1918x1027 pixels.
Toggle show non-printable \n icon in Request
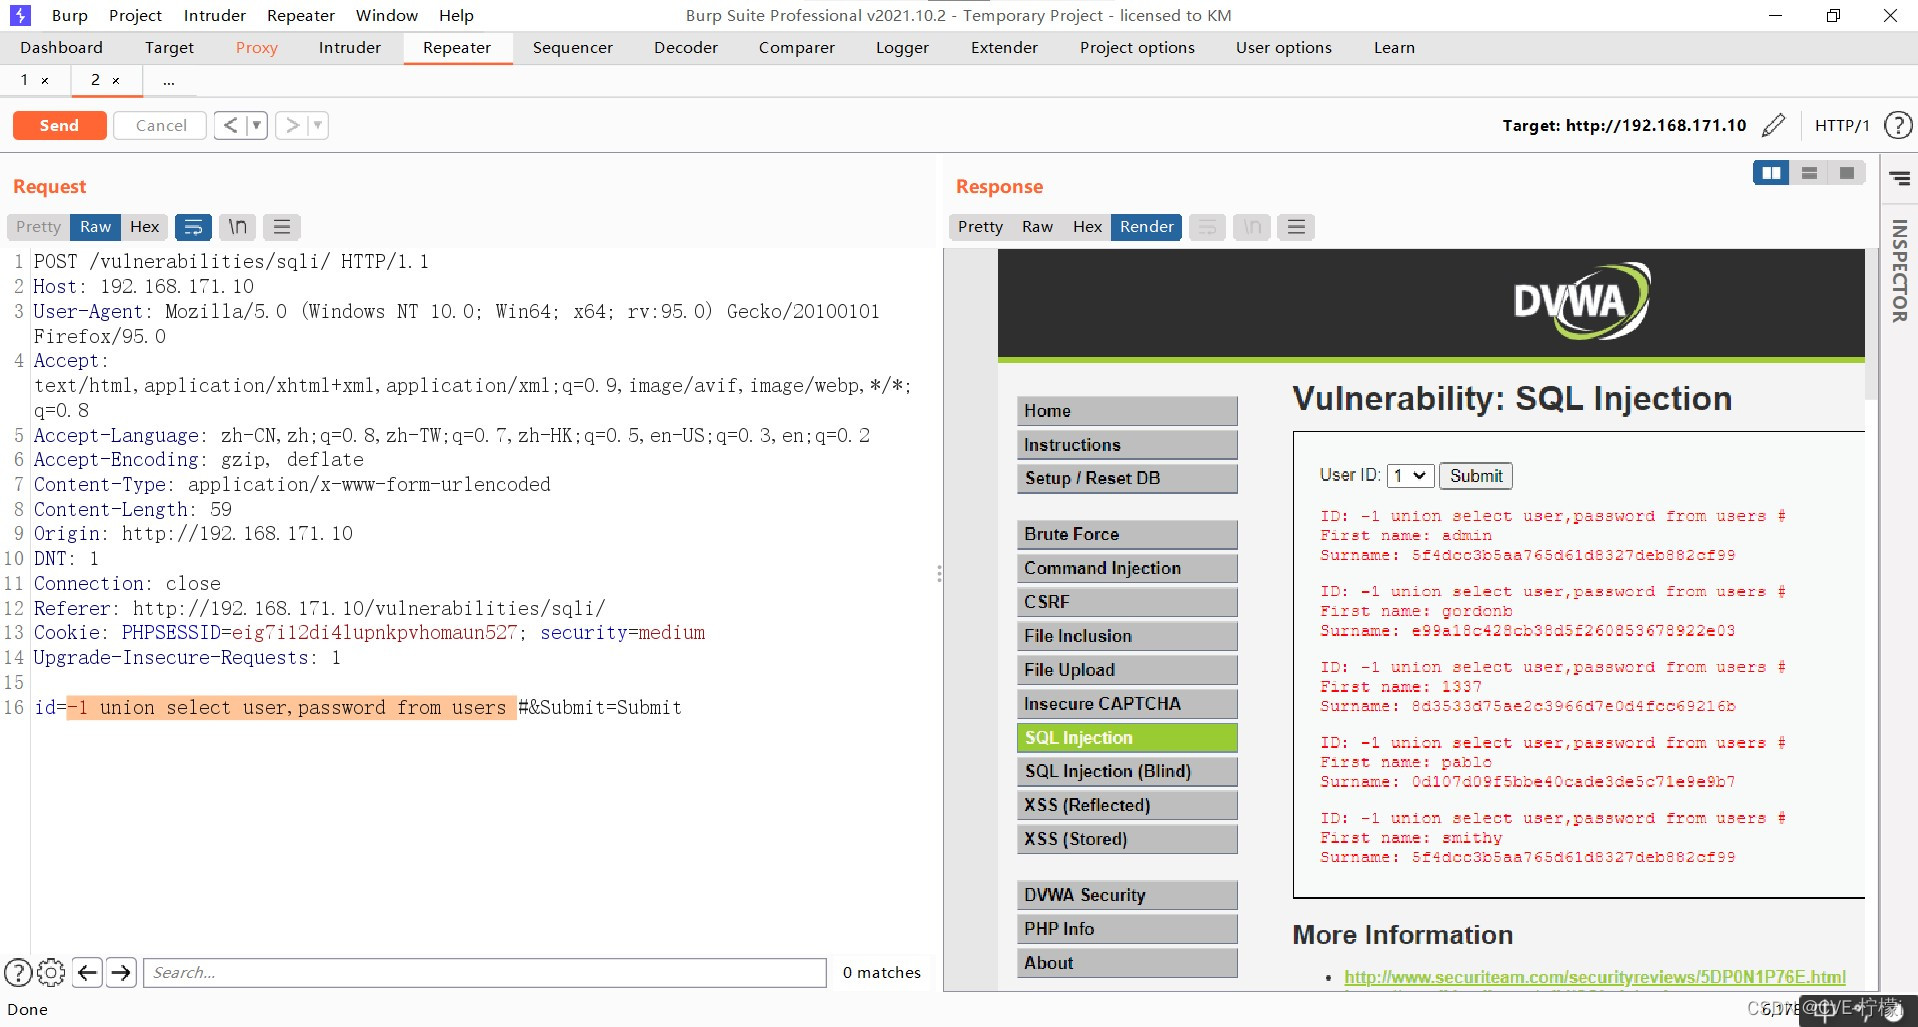tap(238, 227)
